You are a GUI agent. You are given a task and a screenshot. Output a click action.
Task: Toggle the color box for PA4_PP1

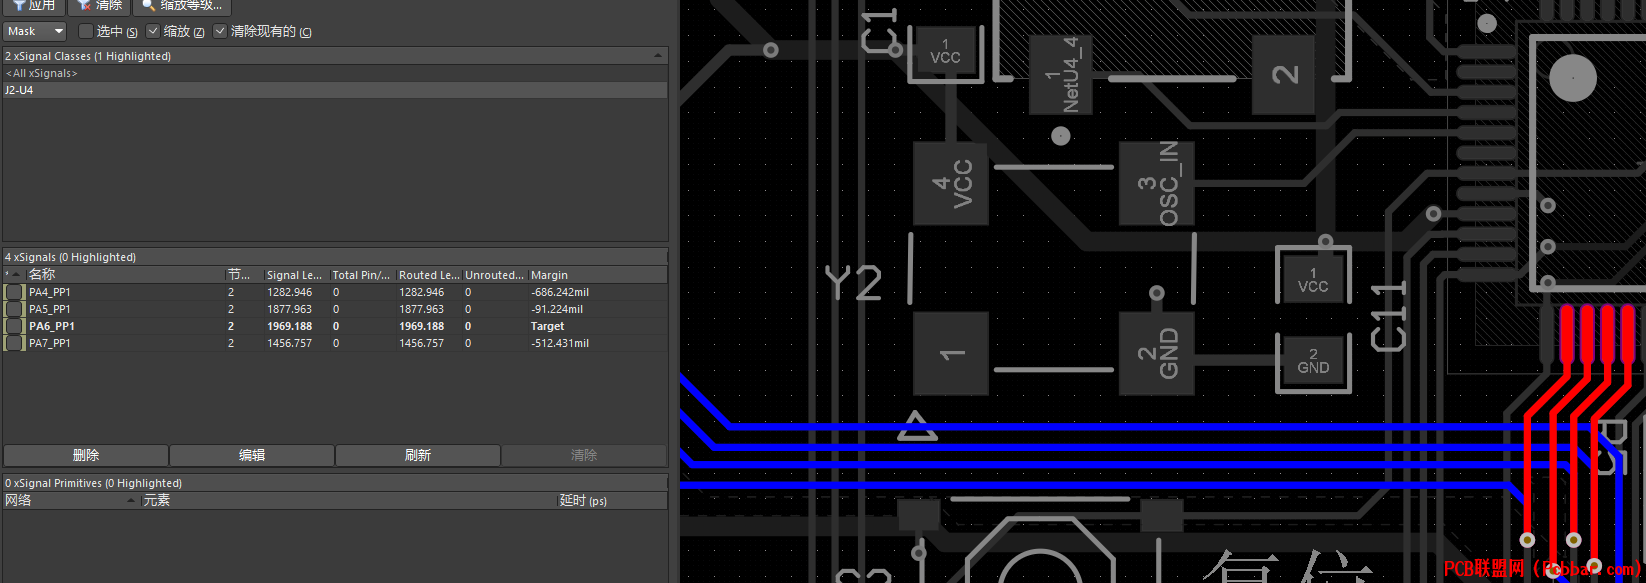pos(14,292)
